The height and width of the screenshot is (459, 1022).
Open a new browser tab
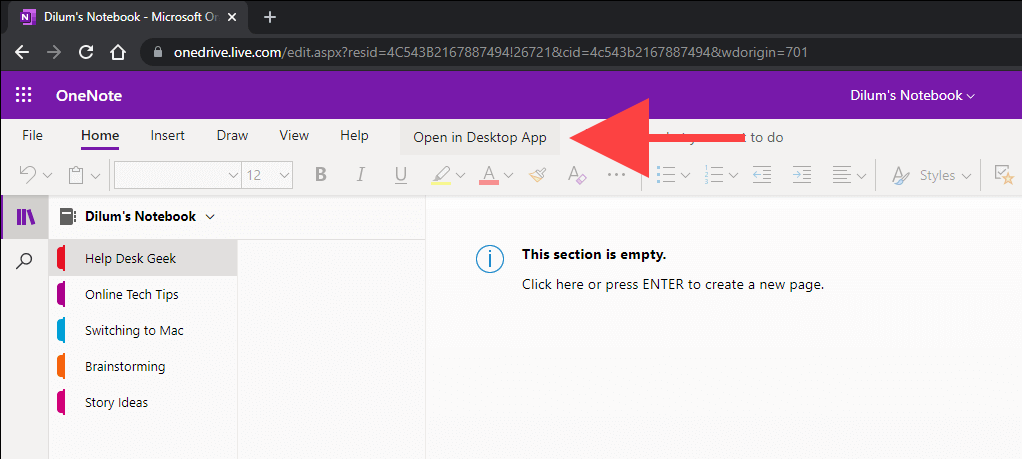[x=270, y=17]
